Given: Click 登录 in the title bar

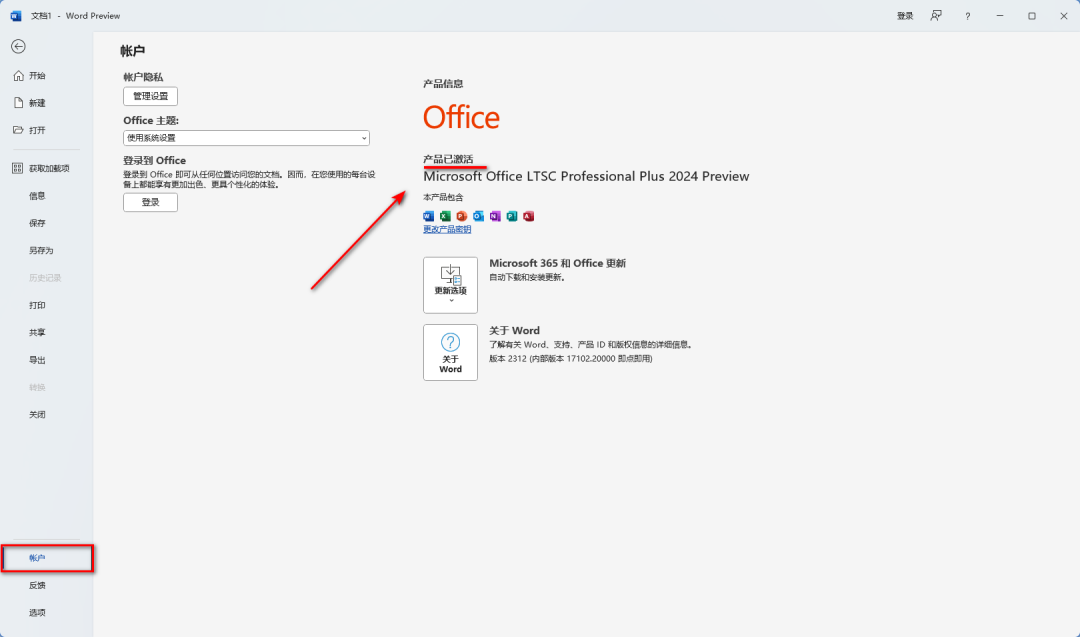Looking at the screenshot, I should pos(904,15).
